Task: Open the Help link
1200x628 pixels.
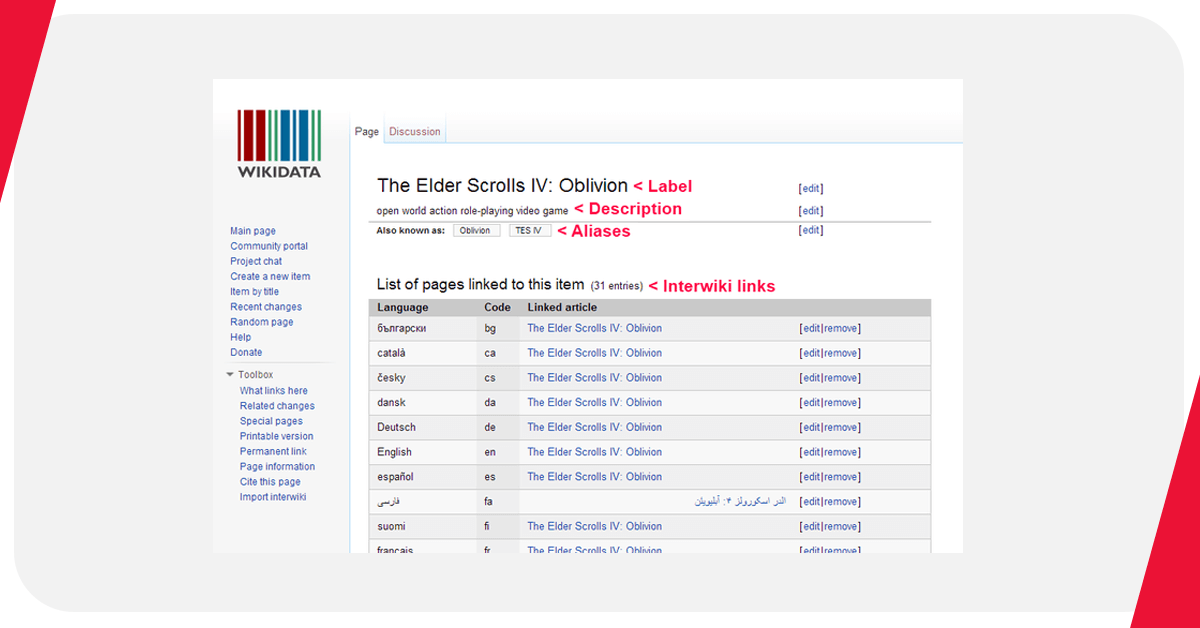Action: [x=240, y=337]
